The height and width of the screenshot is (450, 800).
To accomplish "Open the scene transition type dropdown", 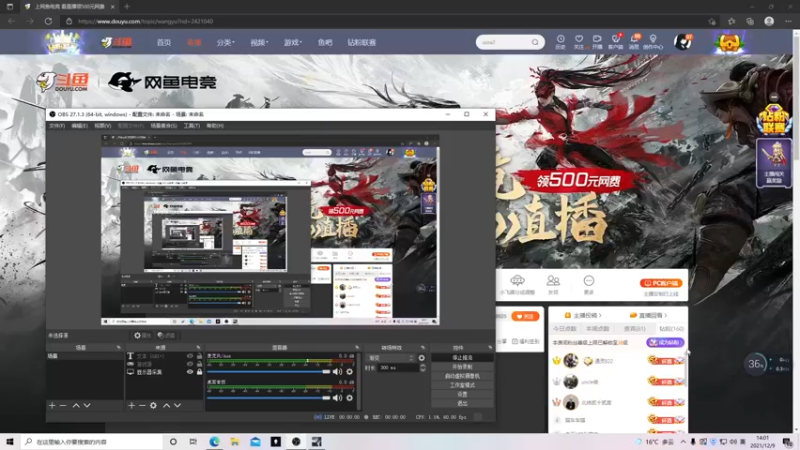I will click(x=390, y=358).
